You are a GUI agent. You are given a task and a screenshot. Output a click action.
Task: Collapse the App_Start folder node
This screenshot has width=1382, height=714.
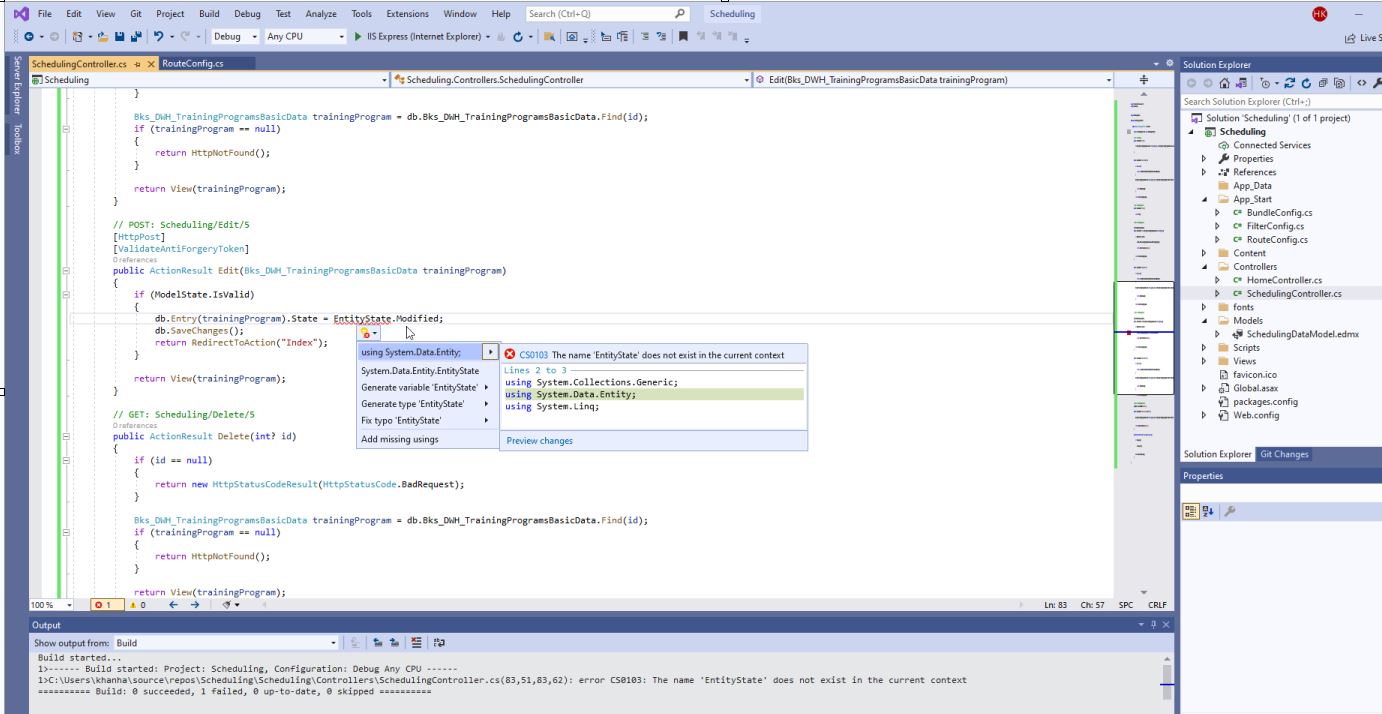coord(1204,199)
